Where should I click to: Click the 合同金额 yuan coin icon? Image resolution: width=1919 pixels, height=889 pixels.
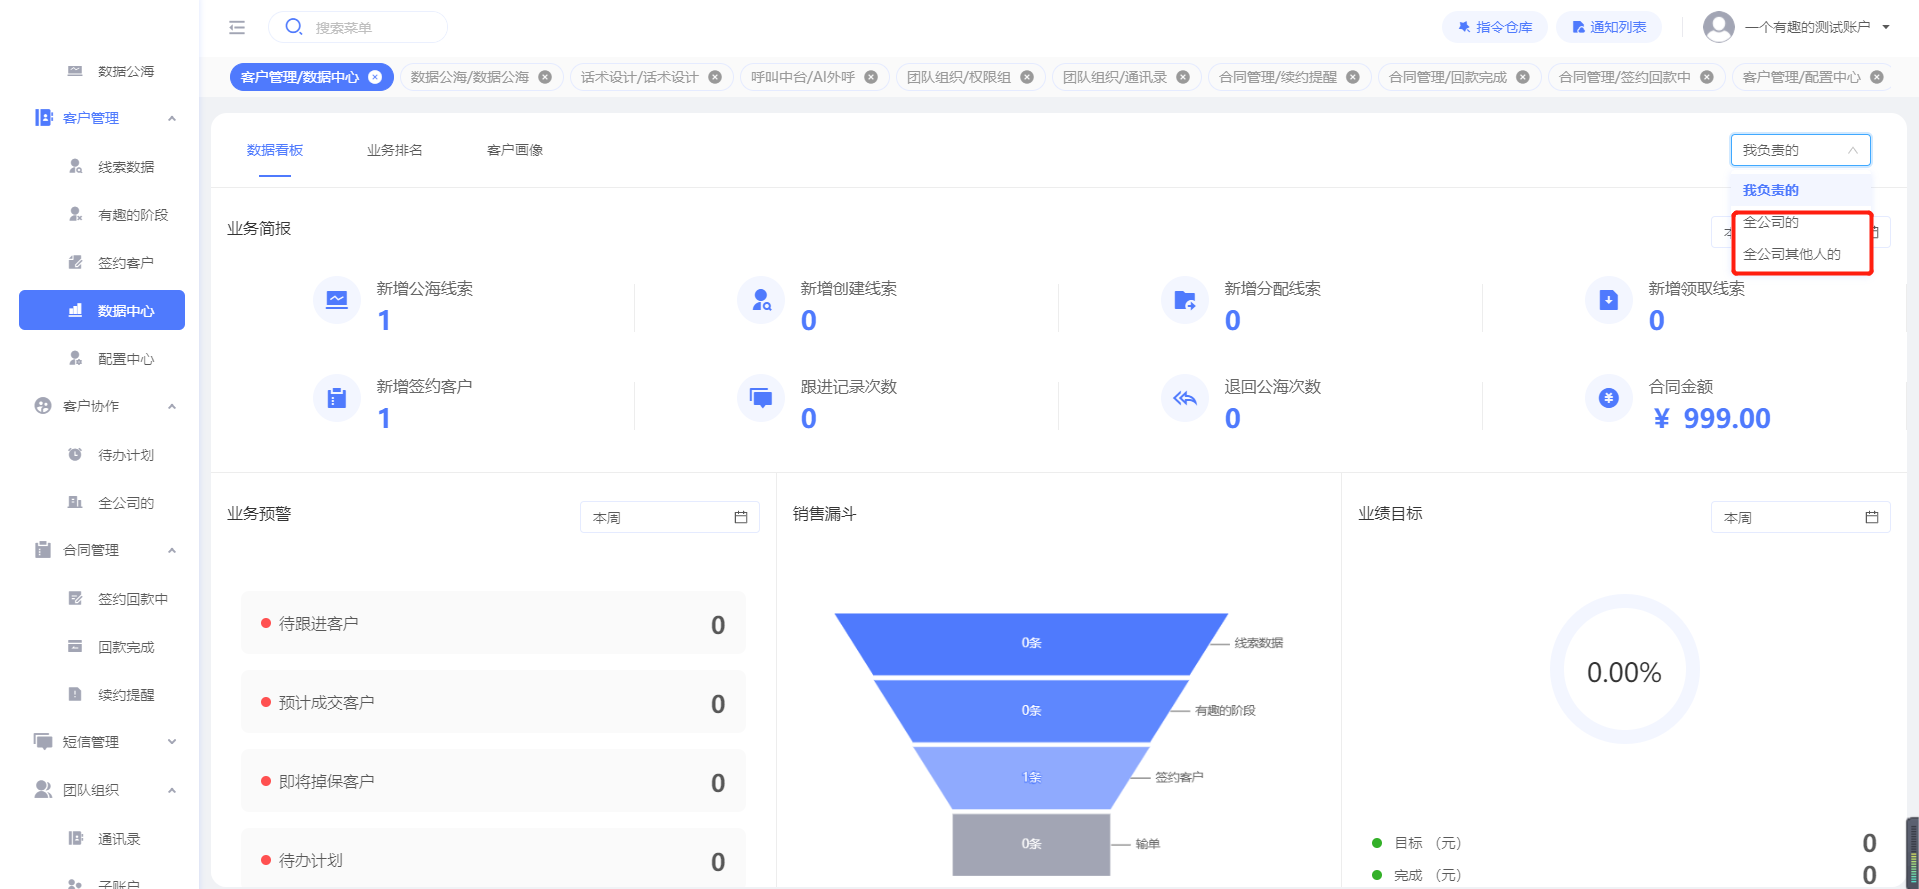pos(1609,398)
